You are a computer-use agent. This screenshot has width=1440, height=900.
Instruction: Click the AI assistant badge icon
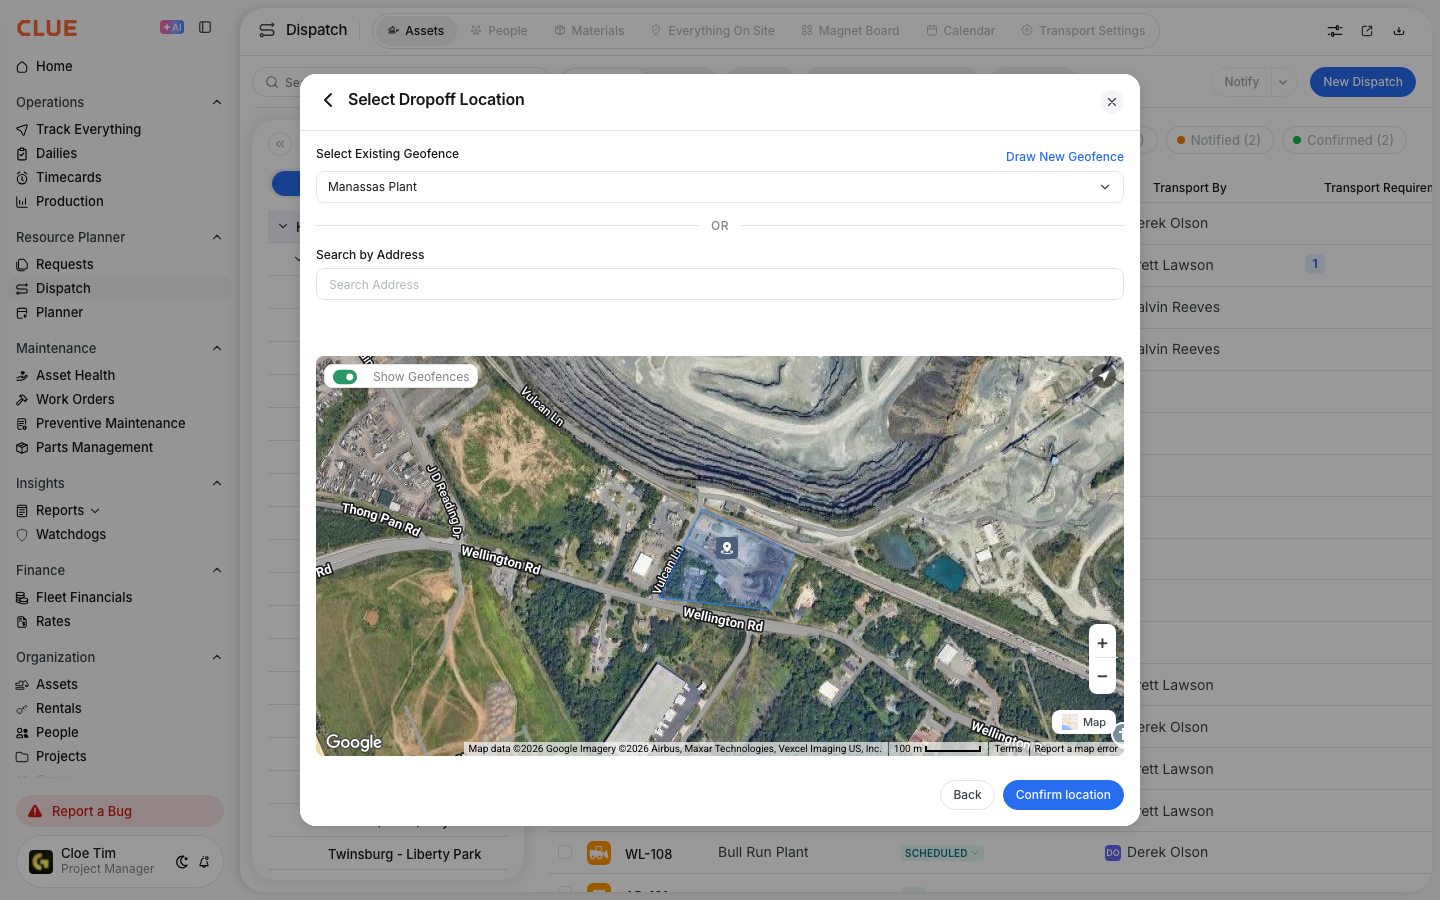pyautogui.click(x=172, y=27)
